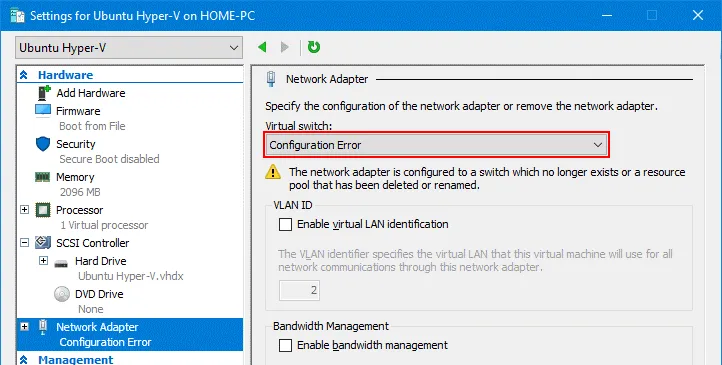Click the VLAN identifier number field
This screenshot has height=365, width=722.
pyautogui.click(x=299, y=290)
